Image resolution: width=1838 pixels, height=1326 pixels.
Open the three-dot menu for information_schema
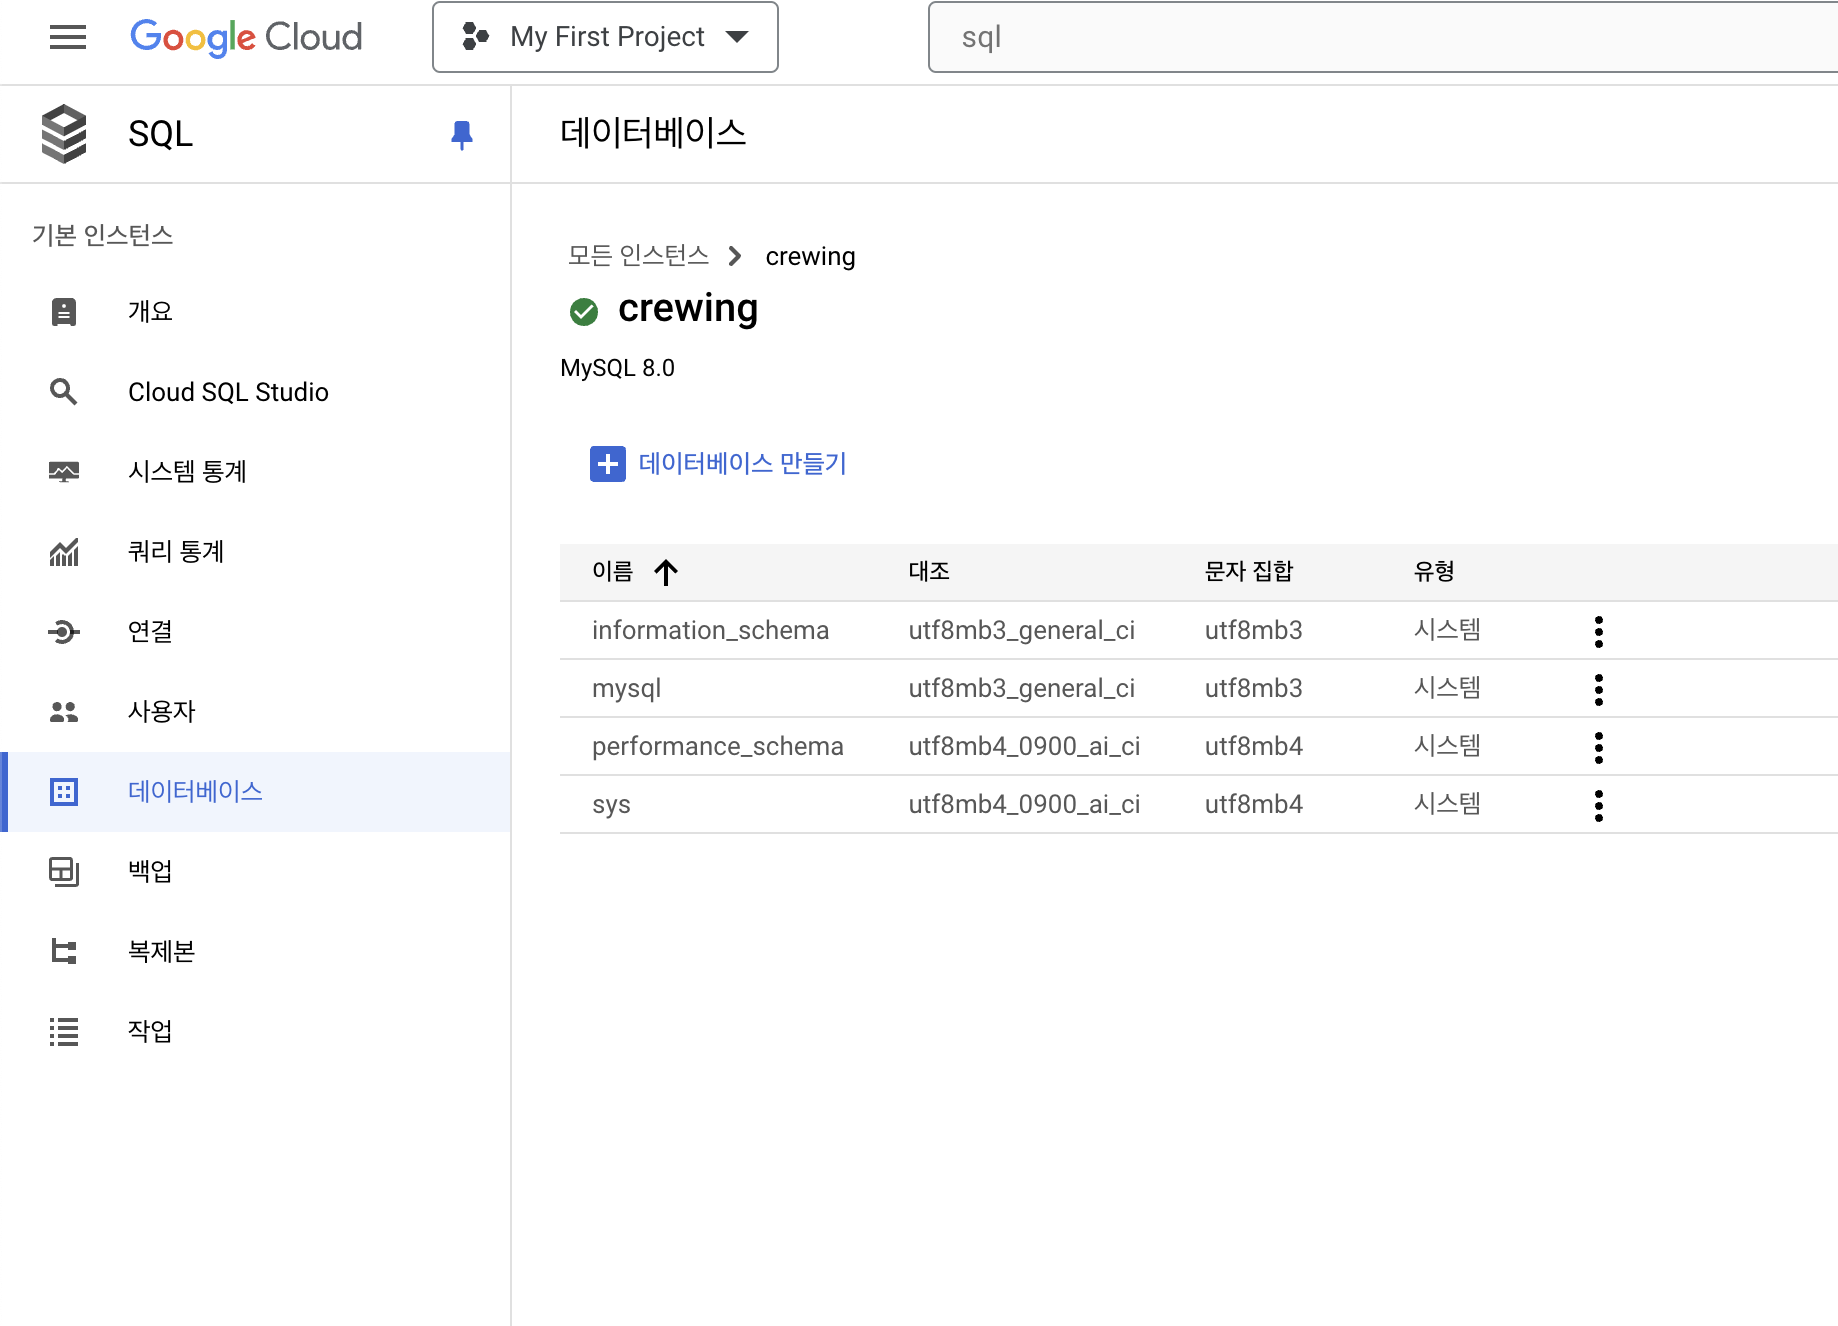coord(1599,632)
